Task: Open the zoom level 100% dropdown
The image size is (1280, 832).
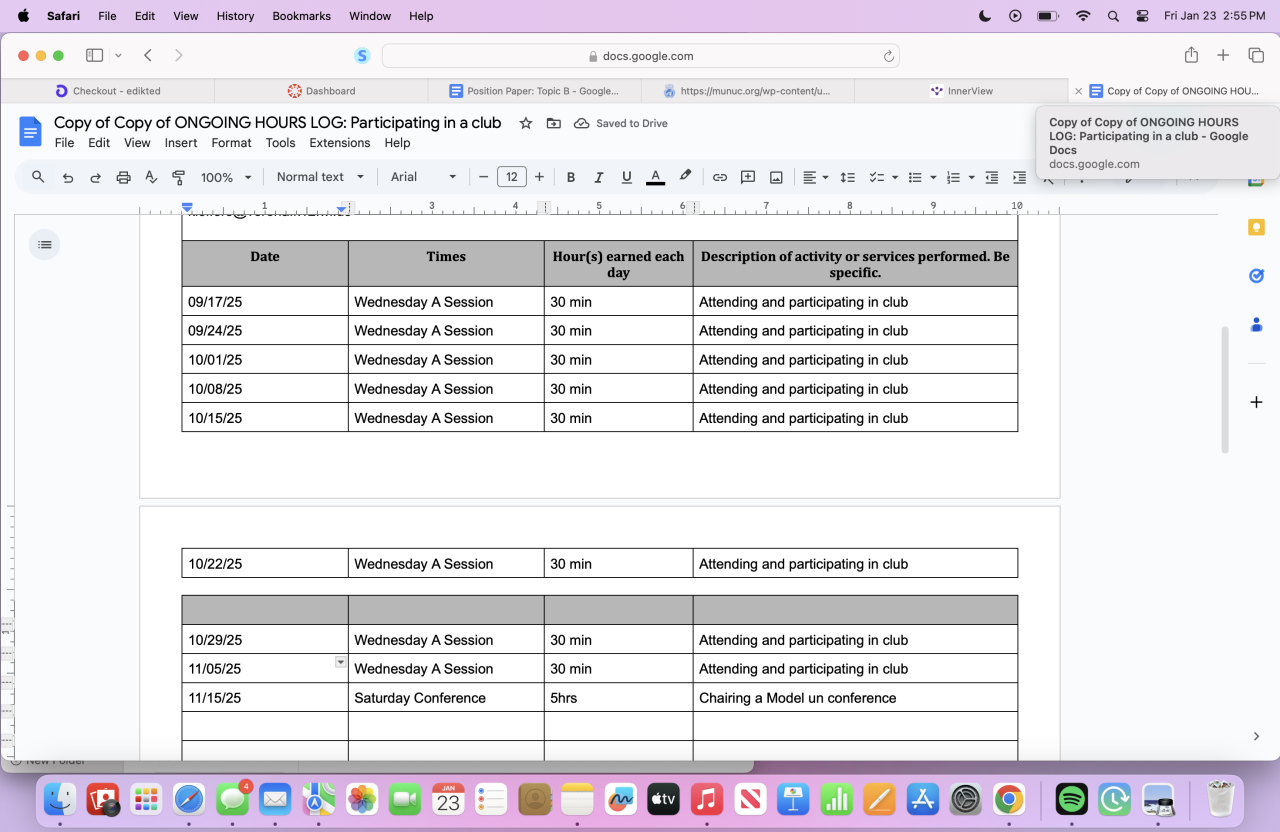Action: (225, 177)
